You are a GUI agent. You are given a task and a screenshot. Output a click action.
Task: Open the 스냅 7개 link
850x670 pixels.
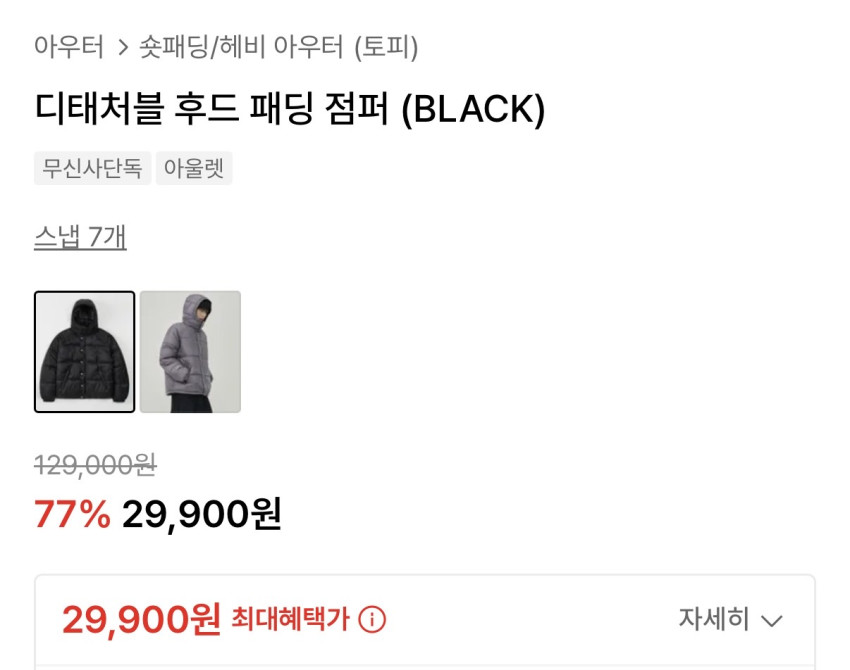[x=80, y=237]
